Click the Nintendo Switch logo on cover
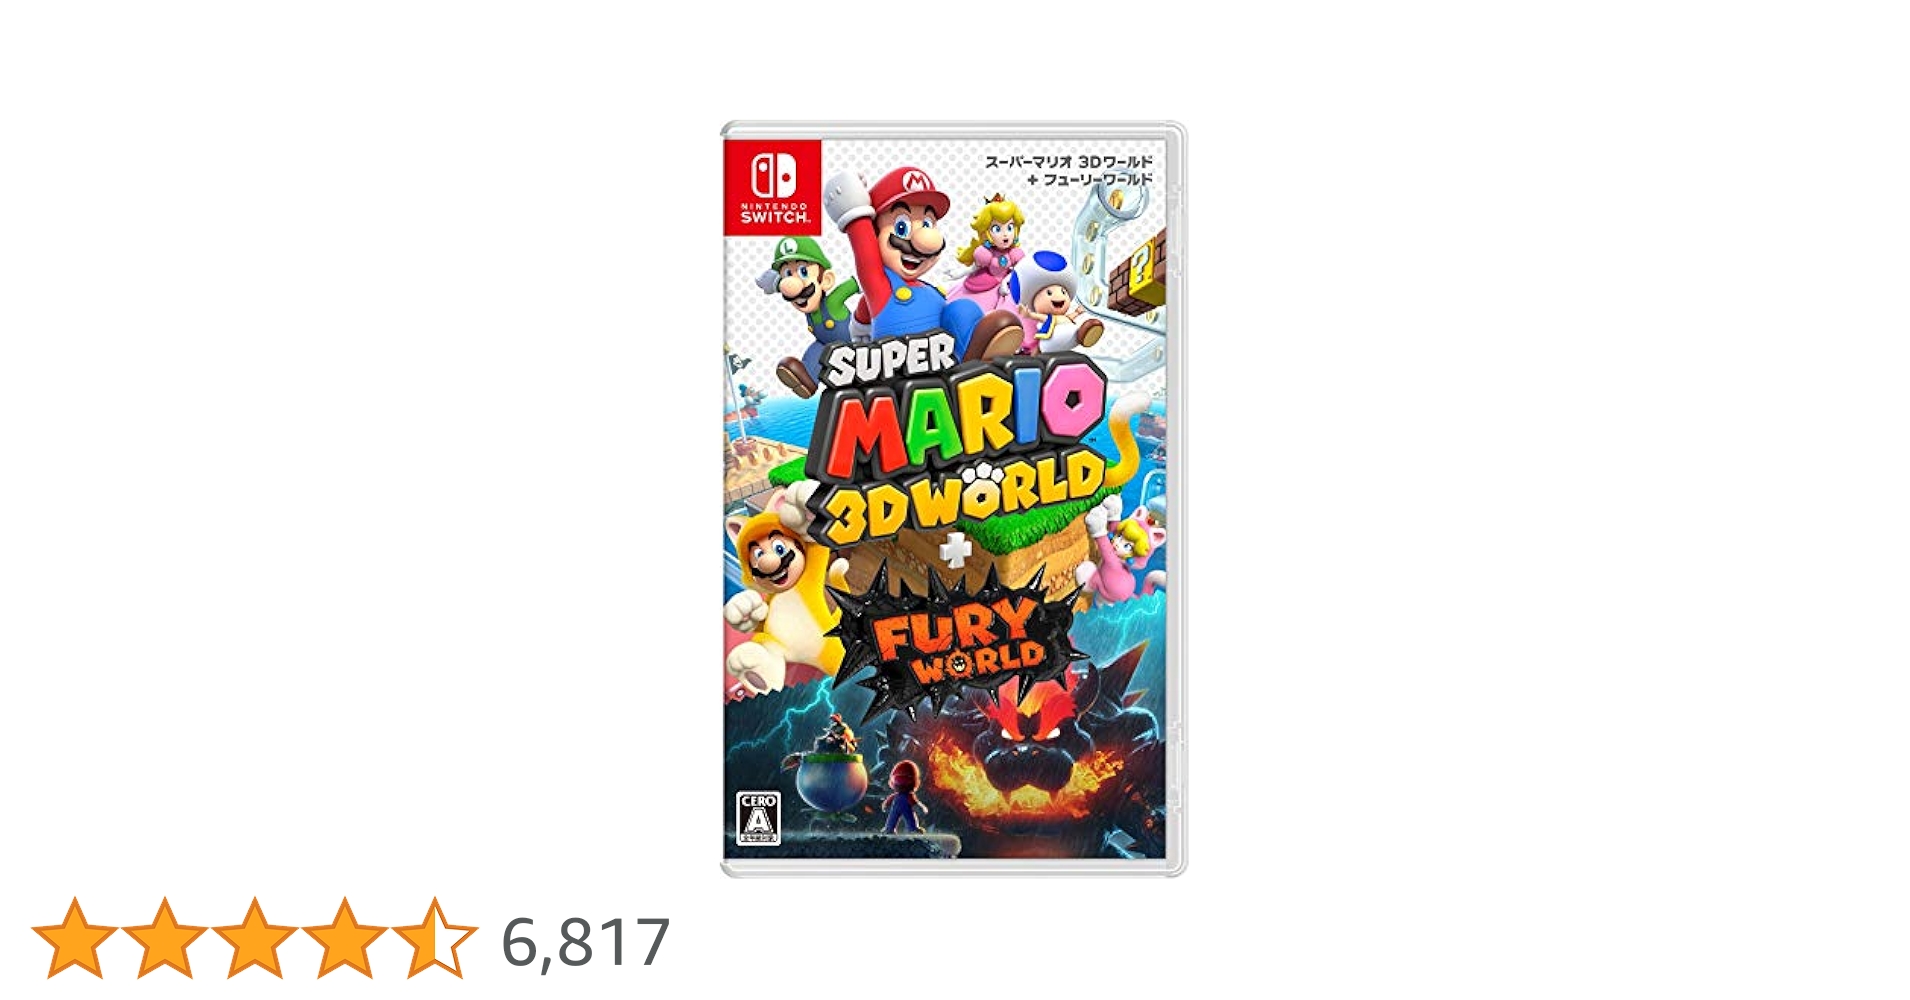Screen dimensions: 1910x1000 click(773, 188)
